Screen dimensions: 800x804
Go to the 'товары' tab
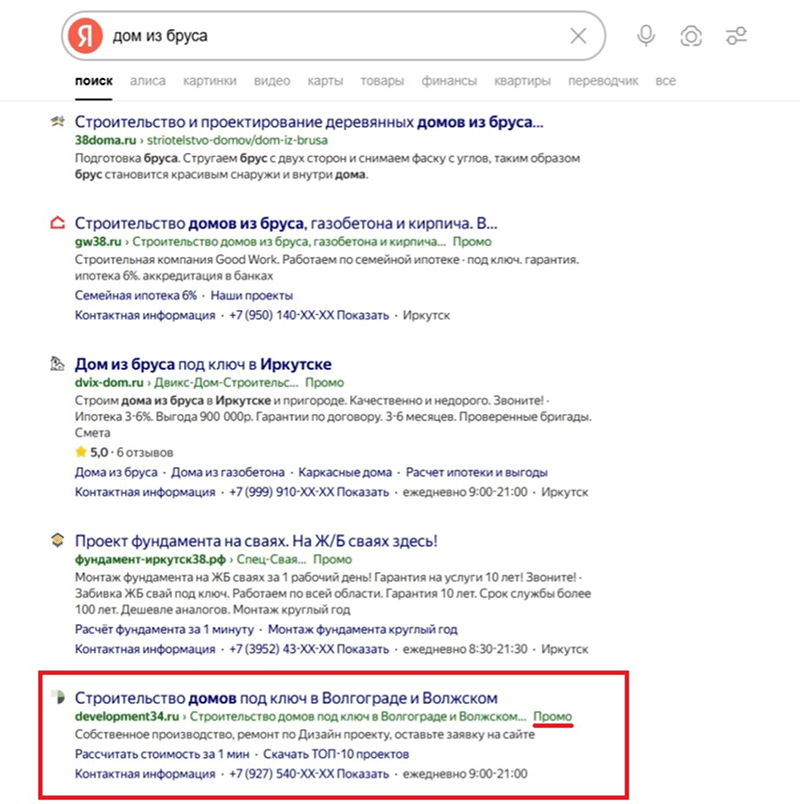382,81
